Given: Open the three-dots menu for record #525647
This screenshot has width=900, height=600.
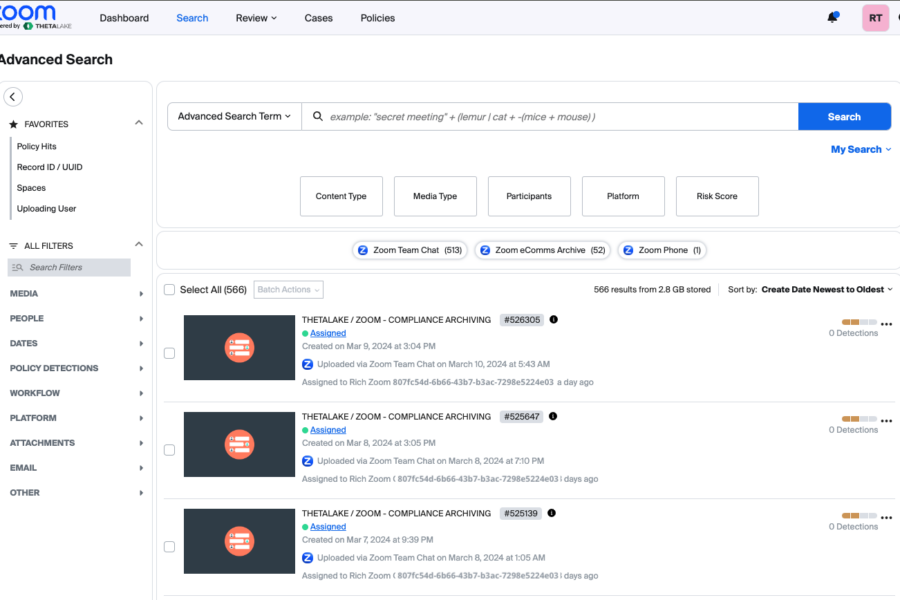Looking at the screenshot, I should [x=886, y=421].
